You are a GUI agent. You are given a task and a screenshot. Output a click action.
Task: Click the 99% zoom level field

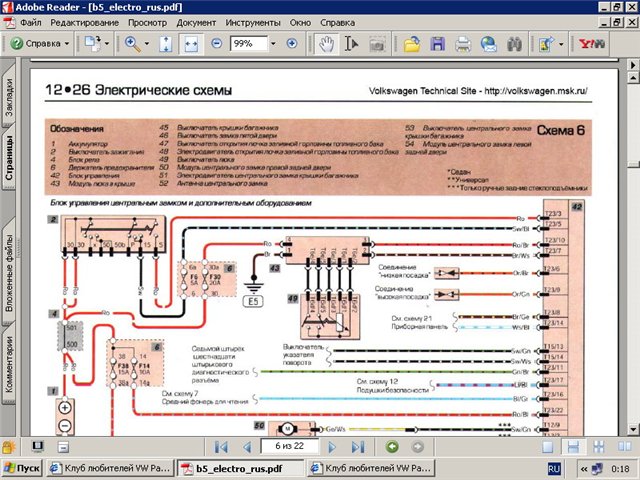[249, 44]
